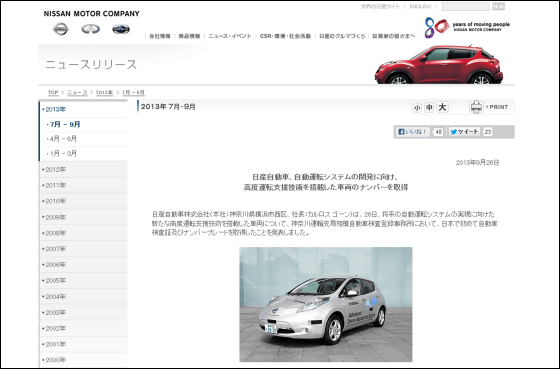Set font size to small (小)
Viewport: 560px width, 369px height.
coord(417,108)
